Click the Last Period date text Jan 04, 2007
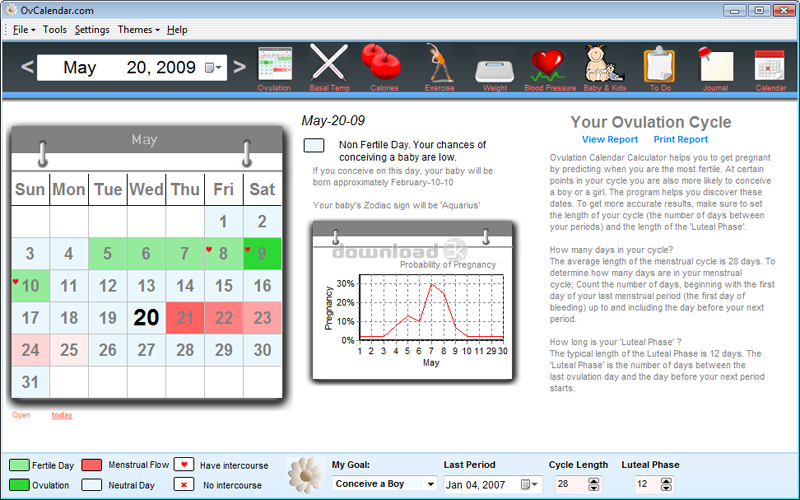 475,485
